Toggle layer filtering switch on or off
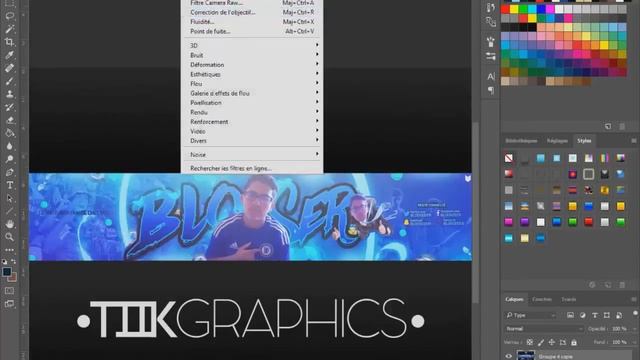Viewport: 640px width, 360px height. pyautogui.click(x=635, y=314)
